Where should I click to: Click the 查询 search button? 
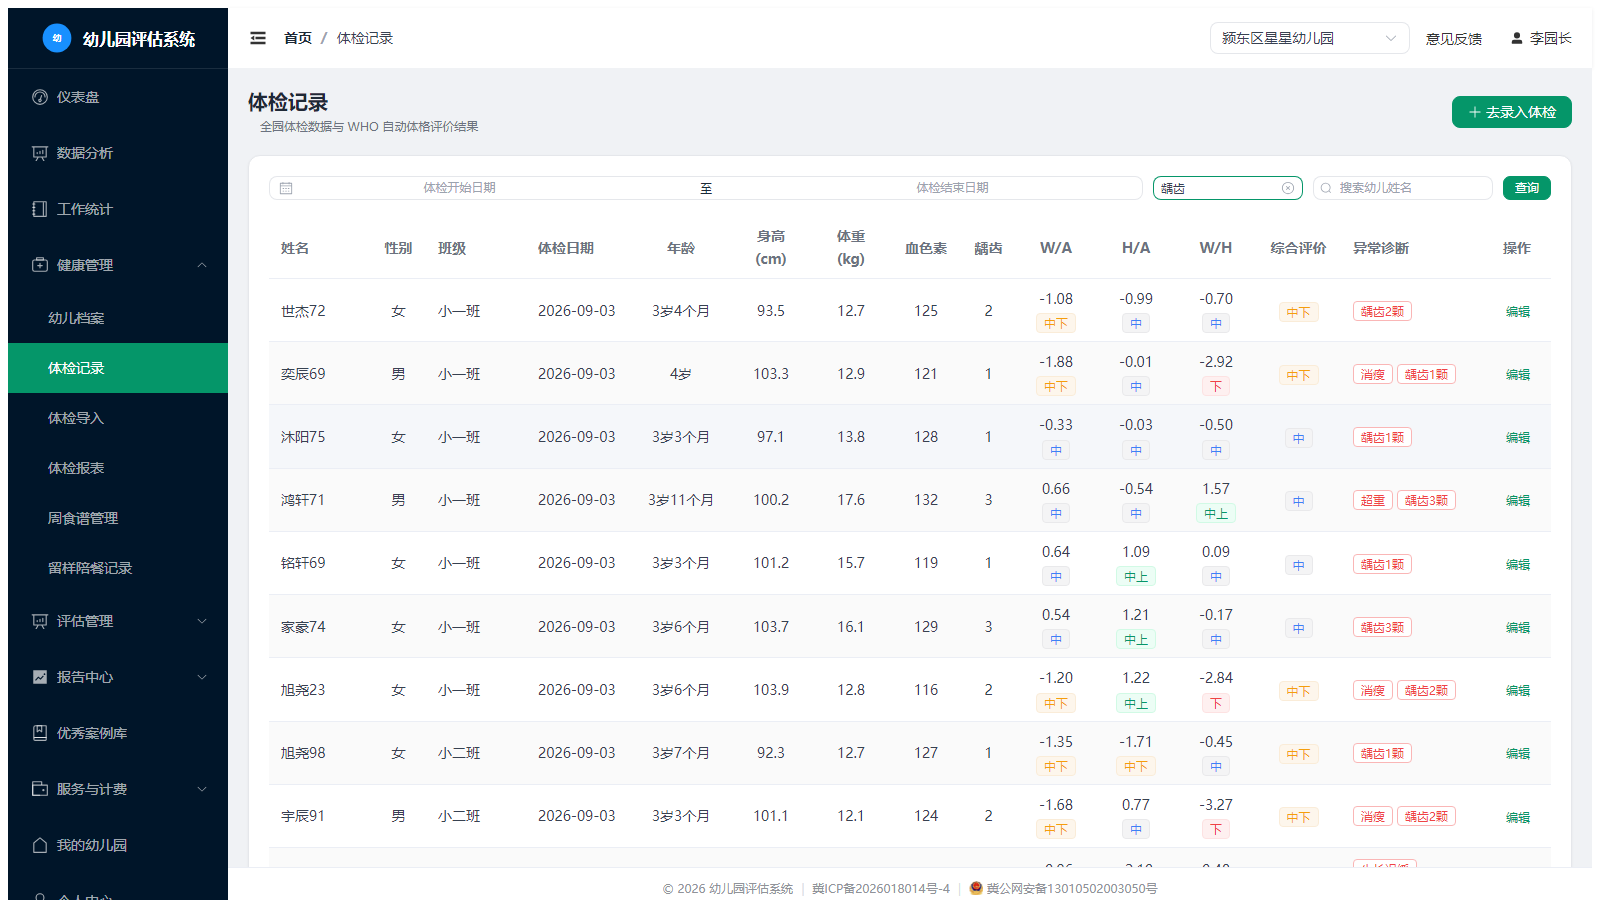pyautogui.click(x=1526, y=188)
